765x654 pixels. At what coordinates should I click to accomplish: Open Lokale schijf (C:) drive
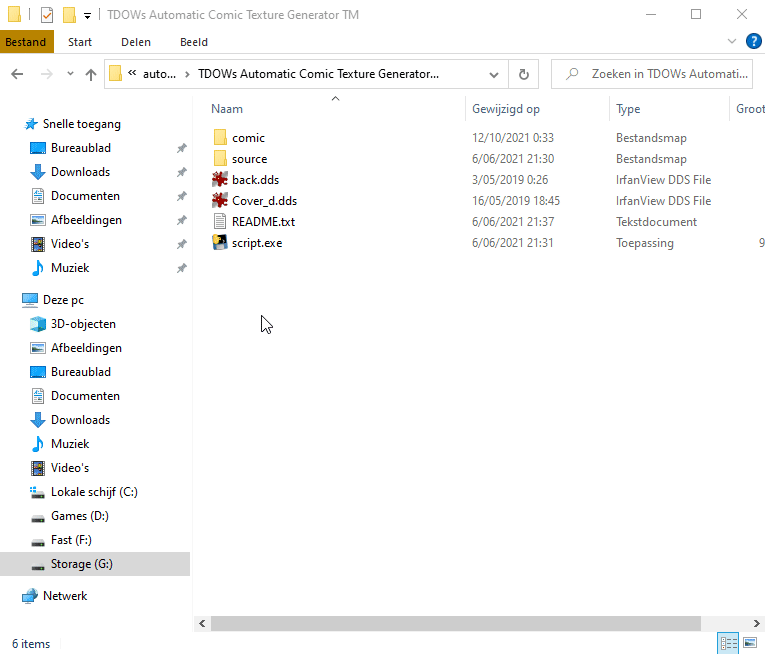click(x=94, y=491)
